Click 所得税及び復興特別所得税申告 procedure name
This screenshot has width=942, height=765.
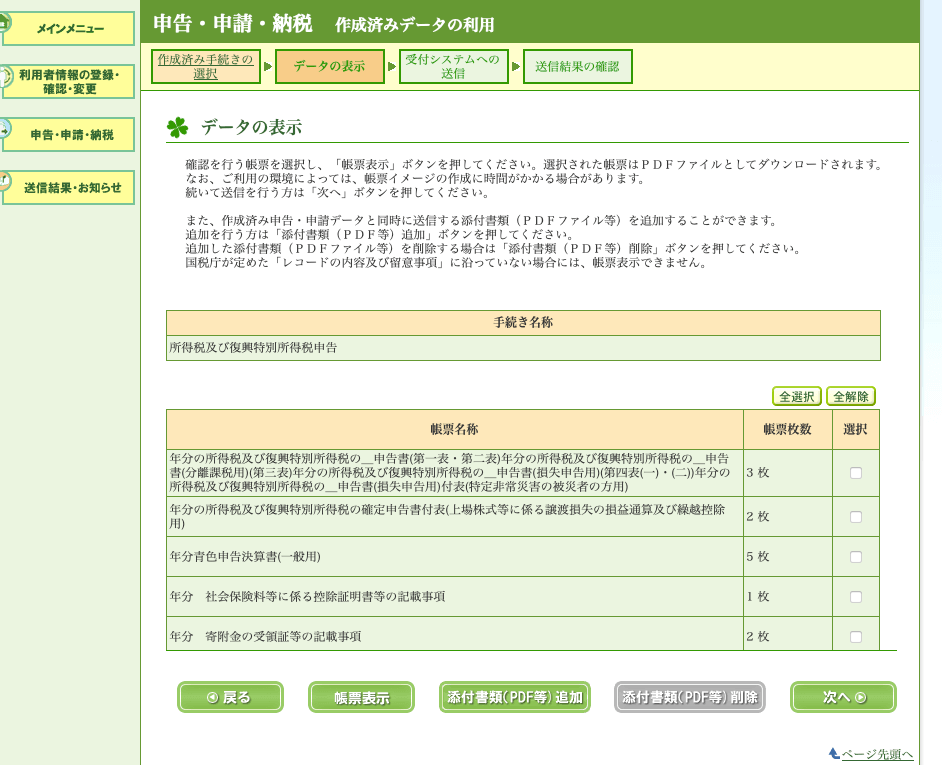click(253, 347)
